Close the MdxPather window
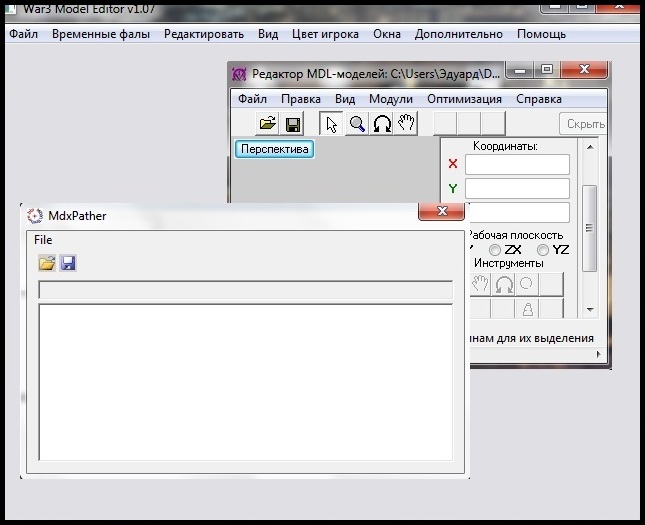 pos(442,211)
